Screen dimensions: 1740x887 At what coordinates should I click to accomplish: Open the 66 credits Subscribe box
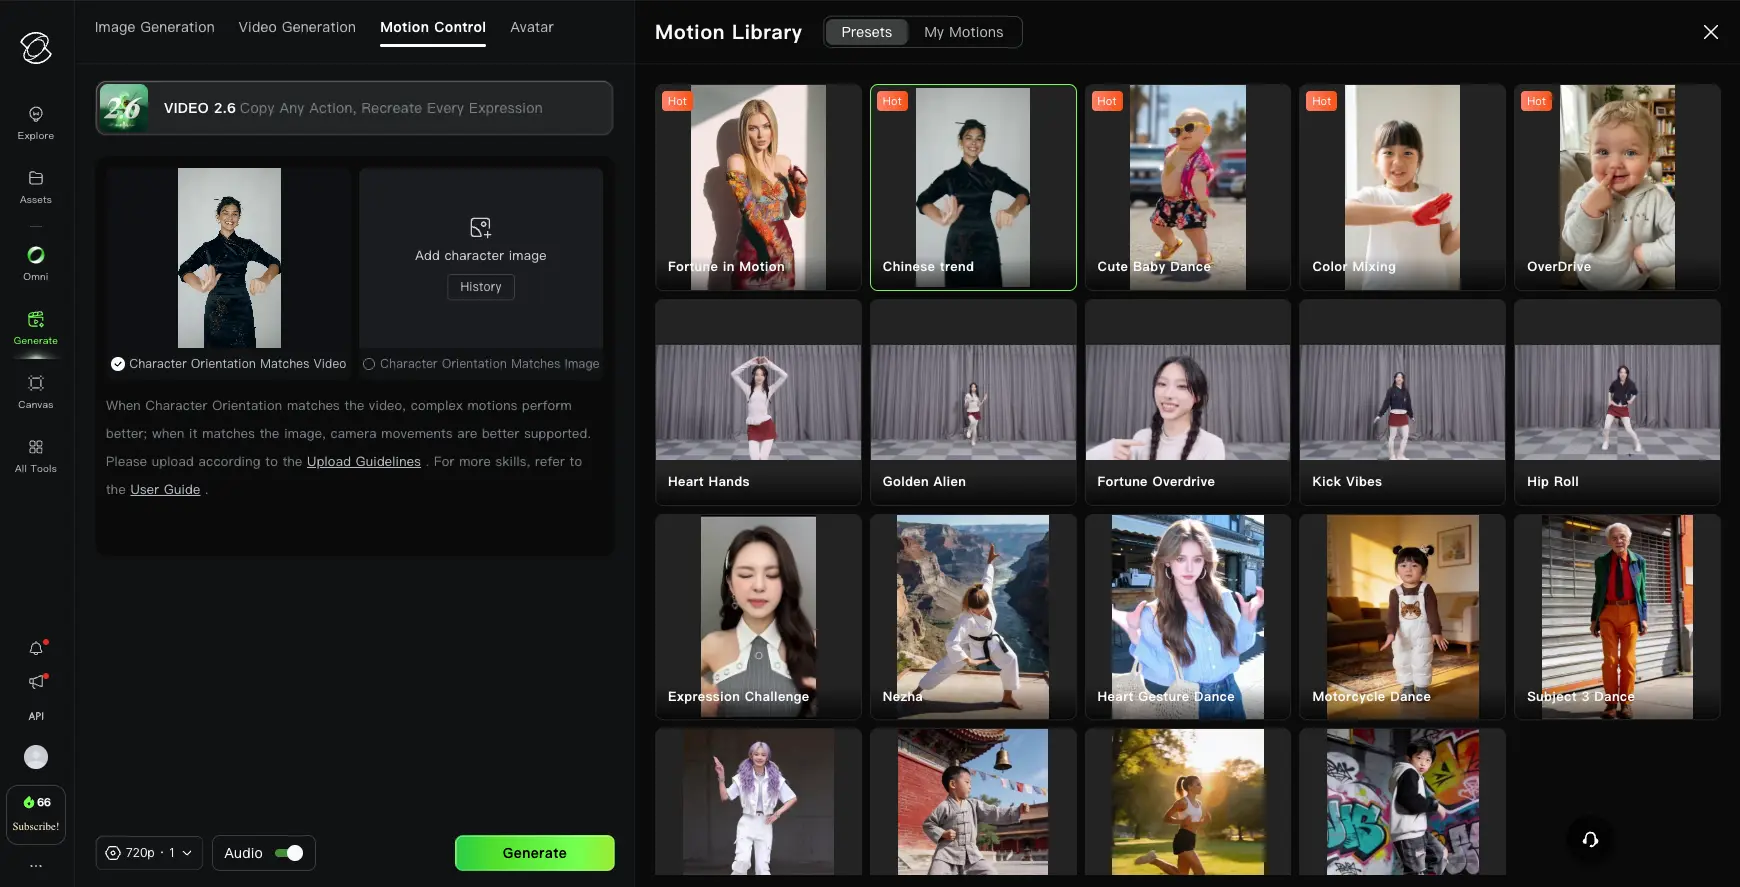36,814
